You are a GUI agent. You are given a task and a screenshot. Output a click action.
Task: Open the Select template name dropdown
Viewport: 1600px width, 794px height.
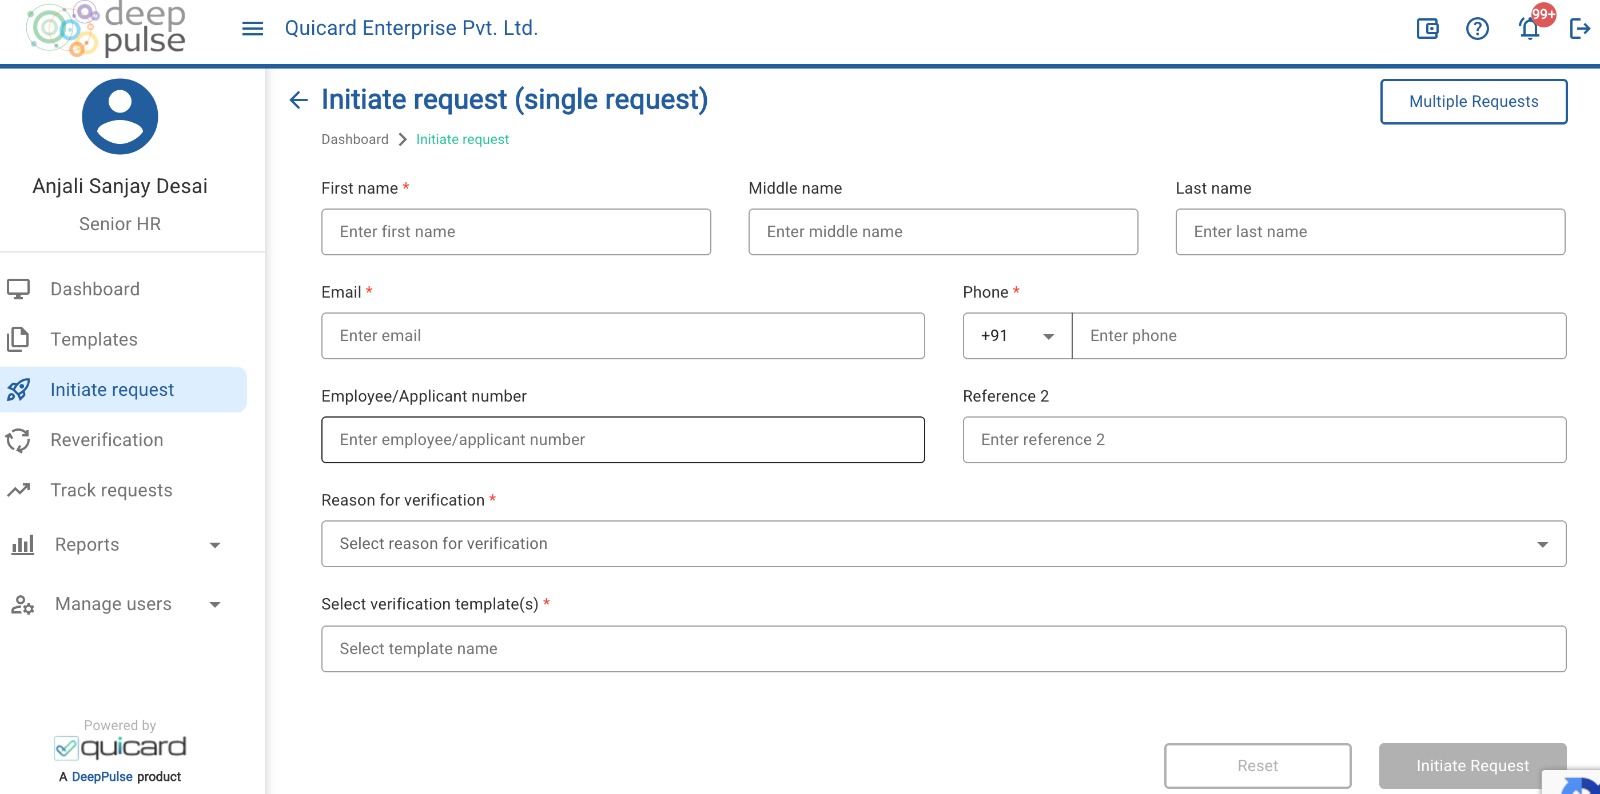[943, 649]
